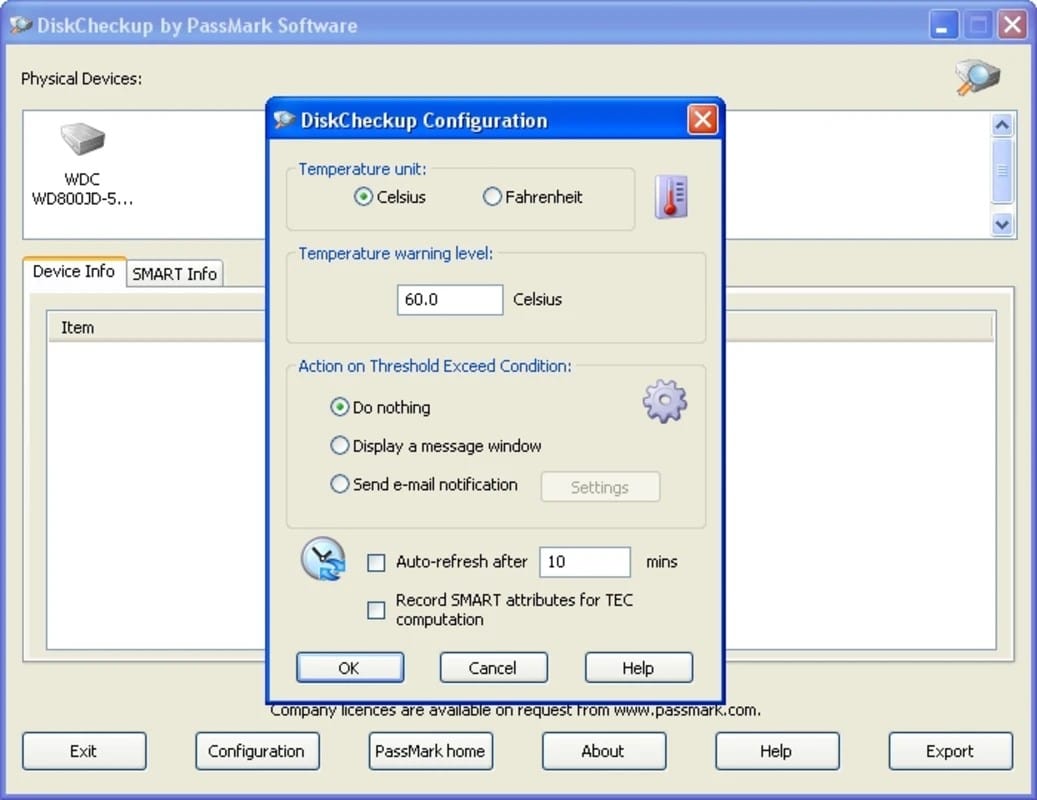Screen dimensions: 1037x800
Task: Open the PassMark home button
Action: pyautogui.click(x=431, y=751)
